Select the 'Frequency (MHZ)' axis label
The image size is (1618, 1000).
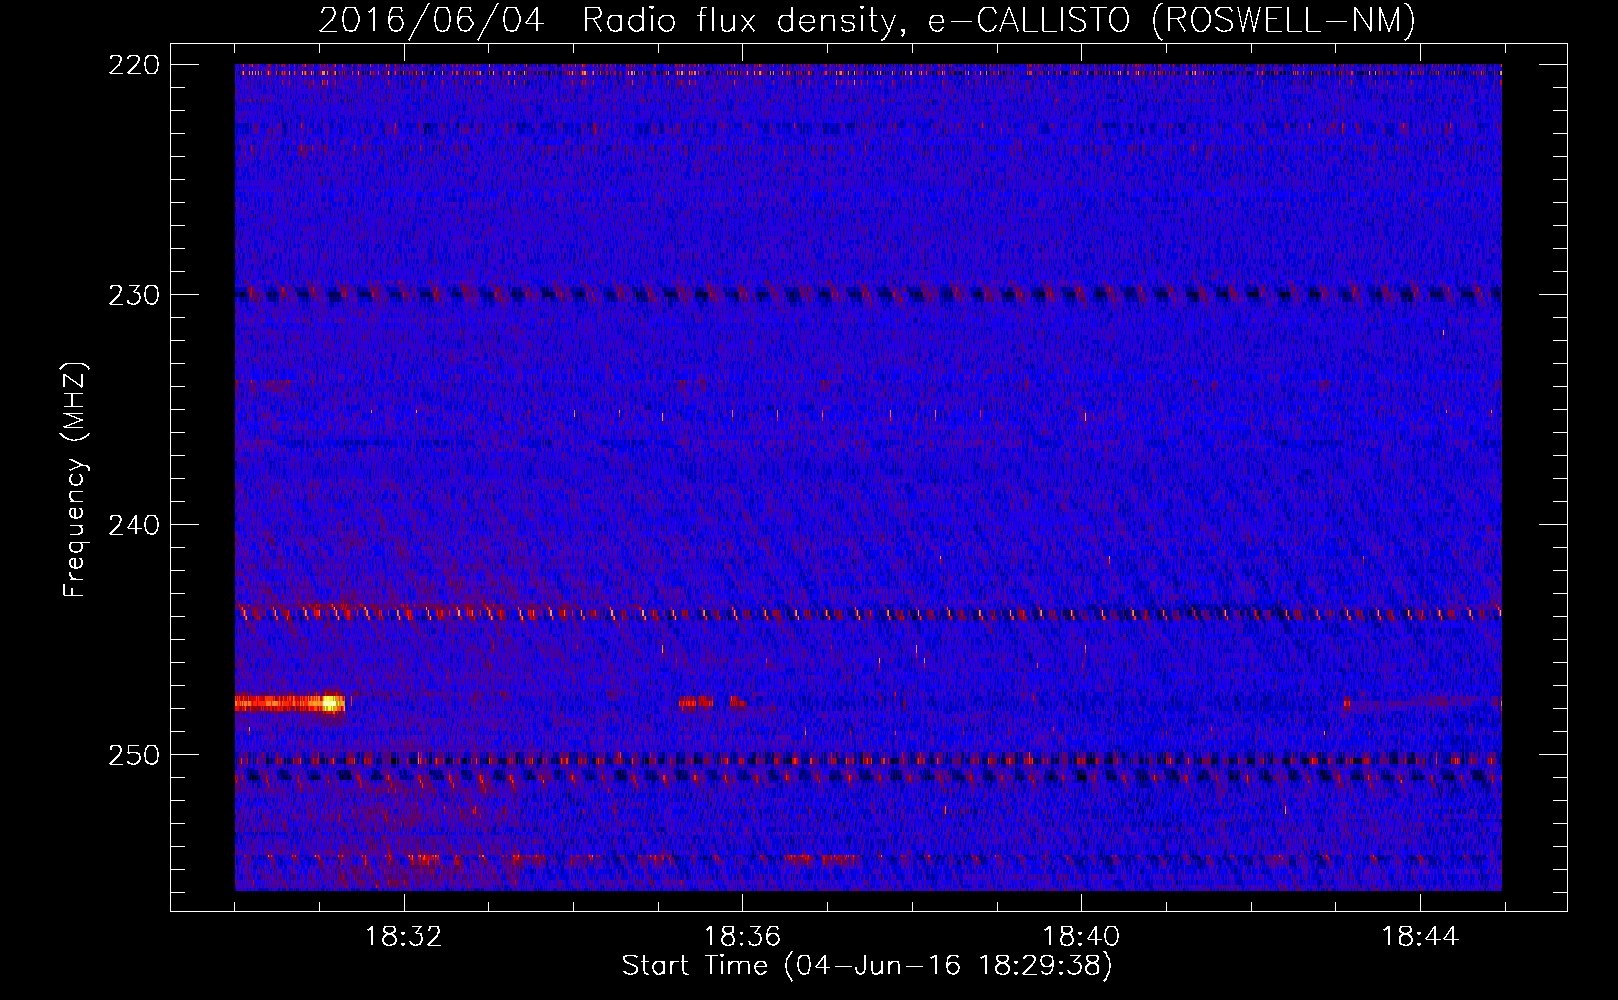click(75, 479)
